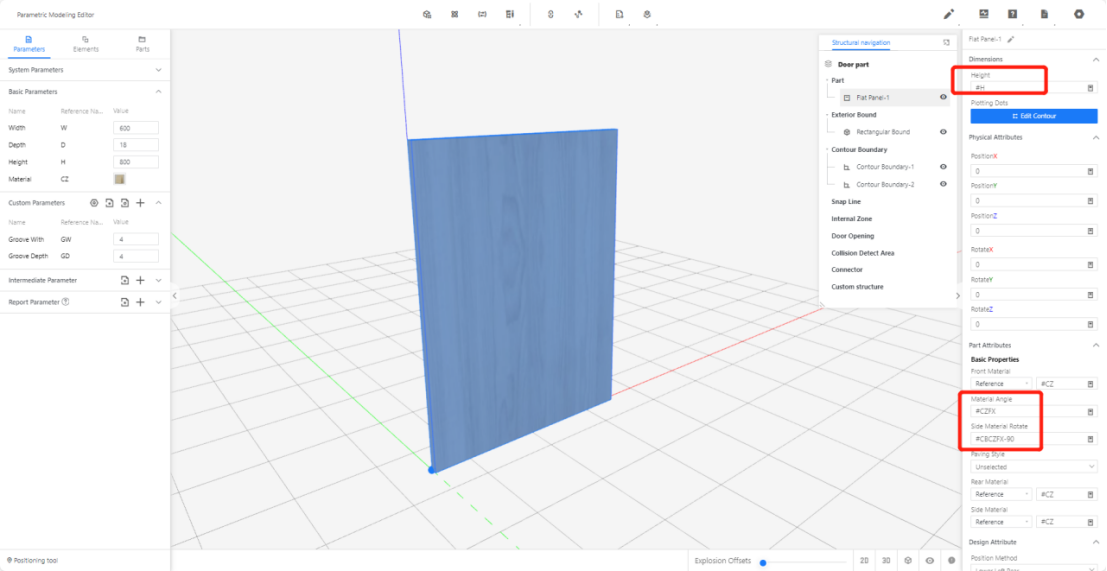
Task: Open calculator icon beside Height field
Action: coord(1090,88)
